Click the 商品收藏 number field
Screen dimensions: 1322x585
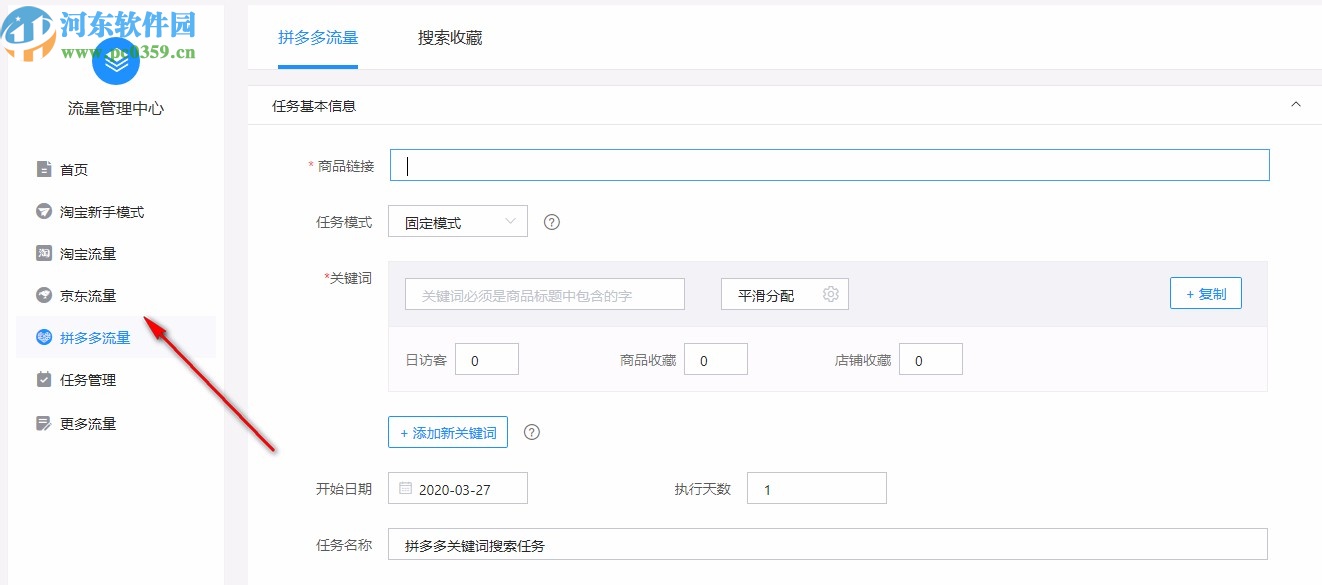pos(716,359)
